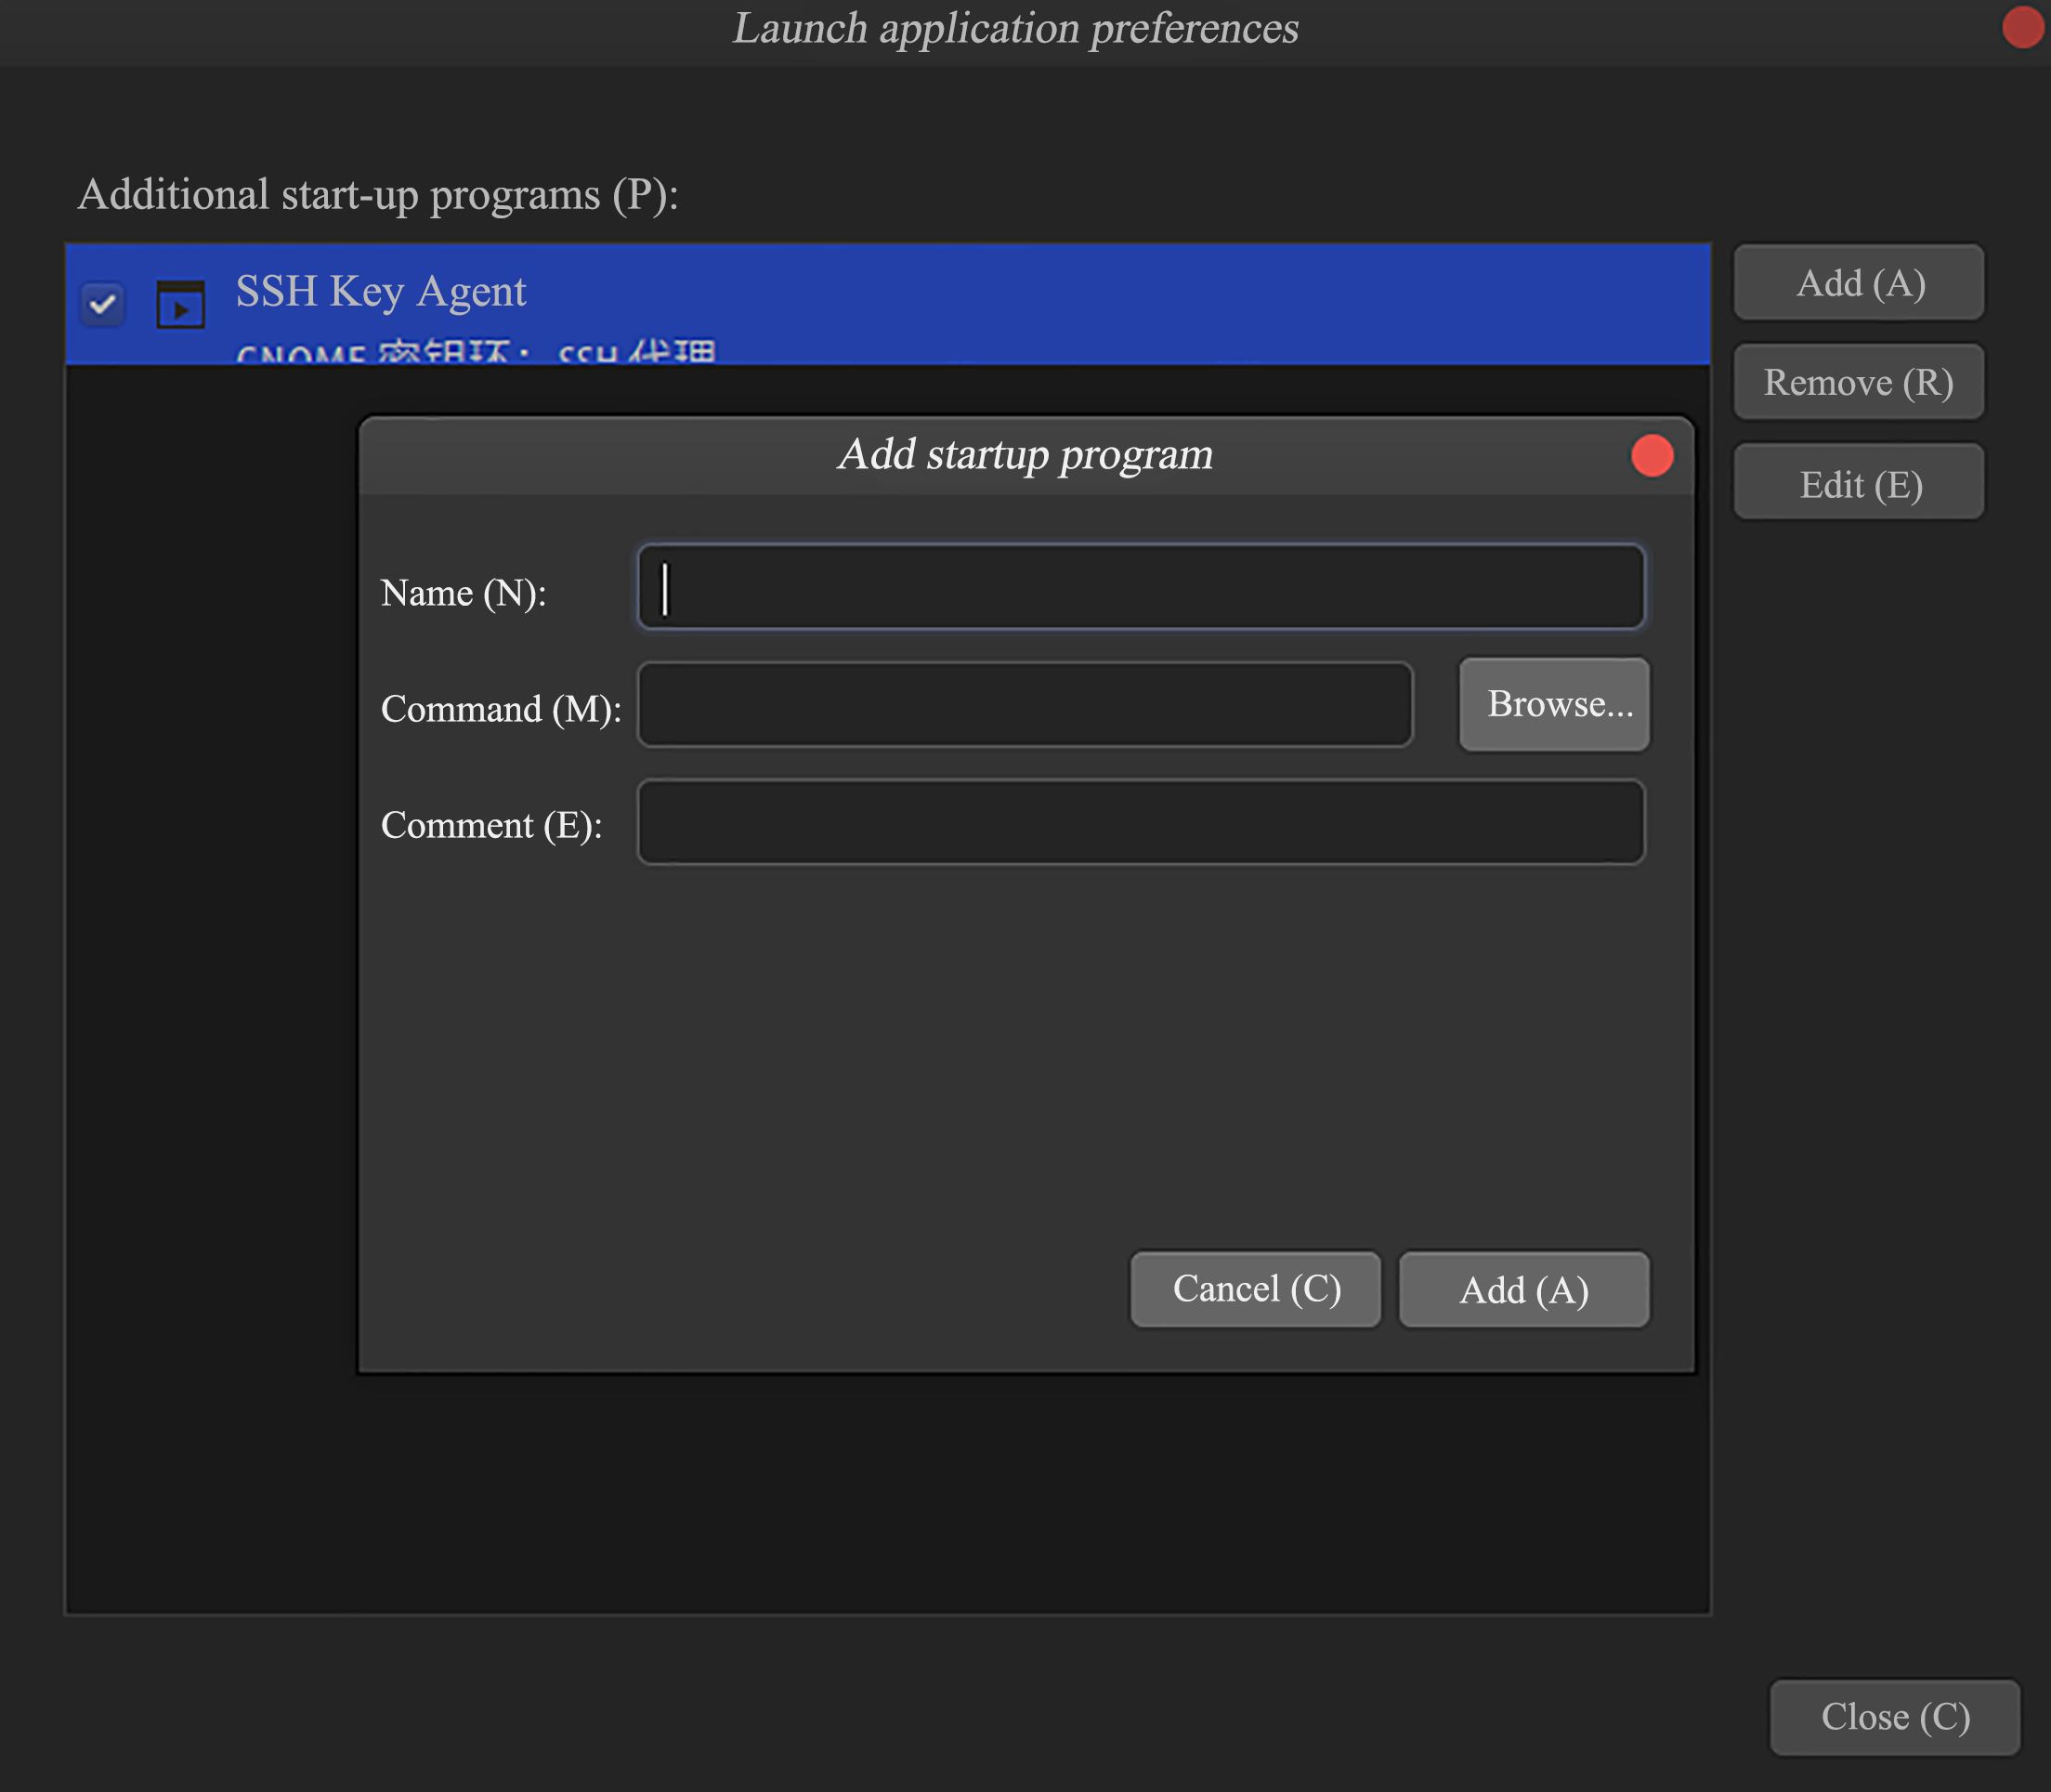Screen dimensions: 2051x1792
Task: Click the Edit (E) button
Action: pyautogui.click(x=1858, y=482)
